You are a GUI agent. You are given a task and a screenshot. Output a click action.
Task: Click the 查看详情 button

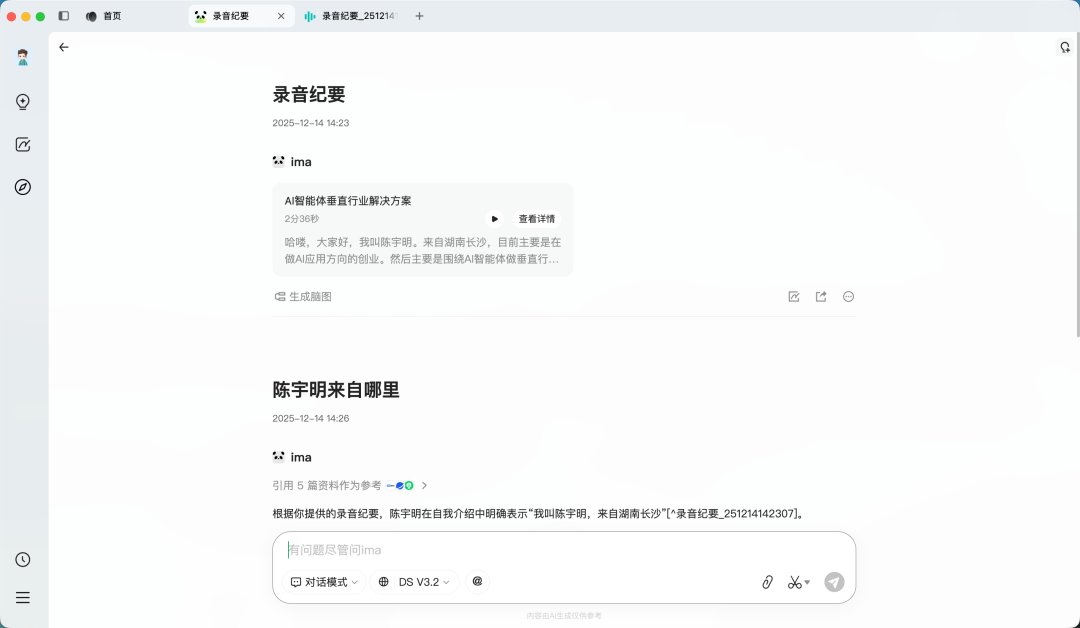click(x=537, y=218)
